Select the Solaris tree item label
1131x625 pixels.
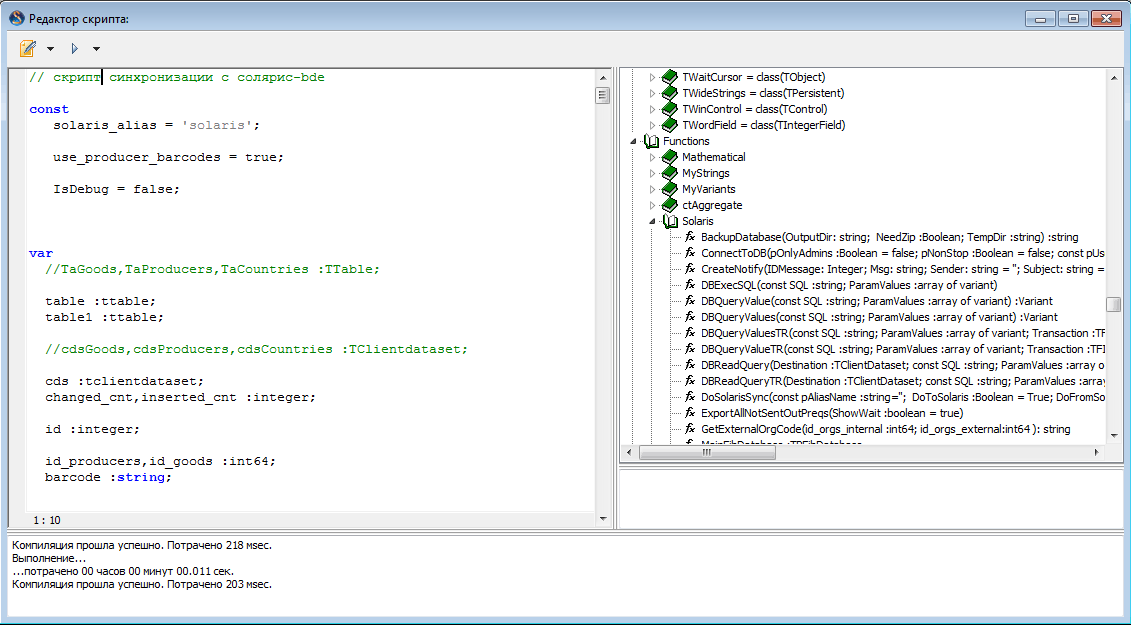697,222
